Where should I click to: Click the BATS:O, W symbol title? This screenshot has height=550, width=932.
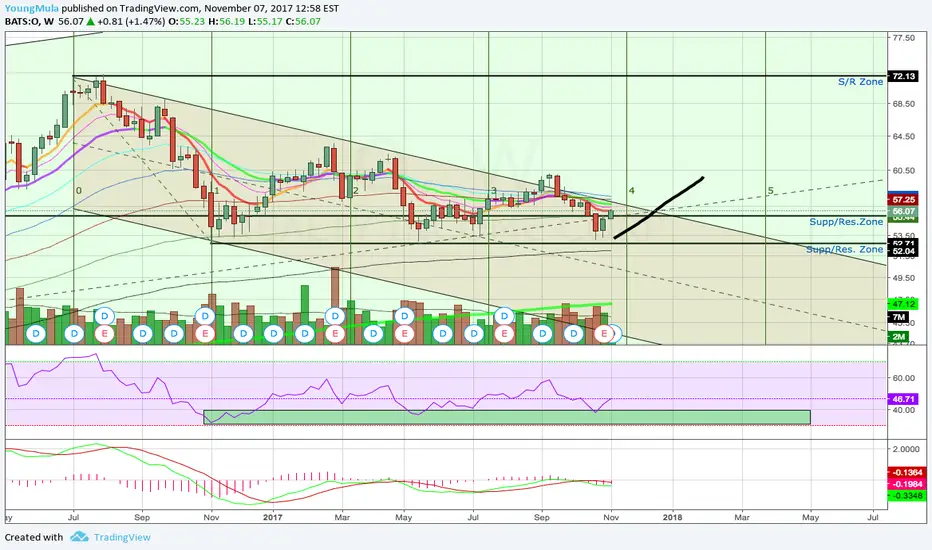(30, 21)
